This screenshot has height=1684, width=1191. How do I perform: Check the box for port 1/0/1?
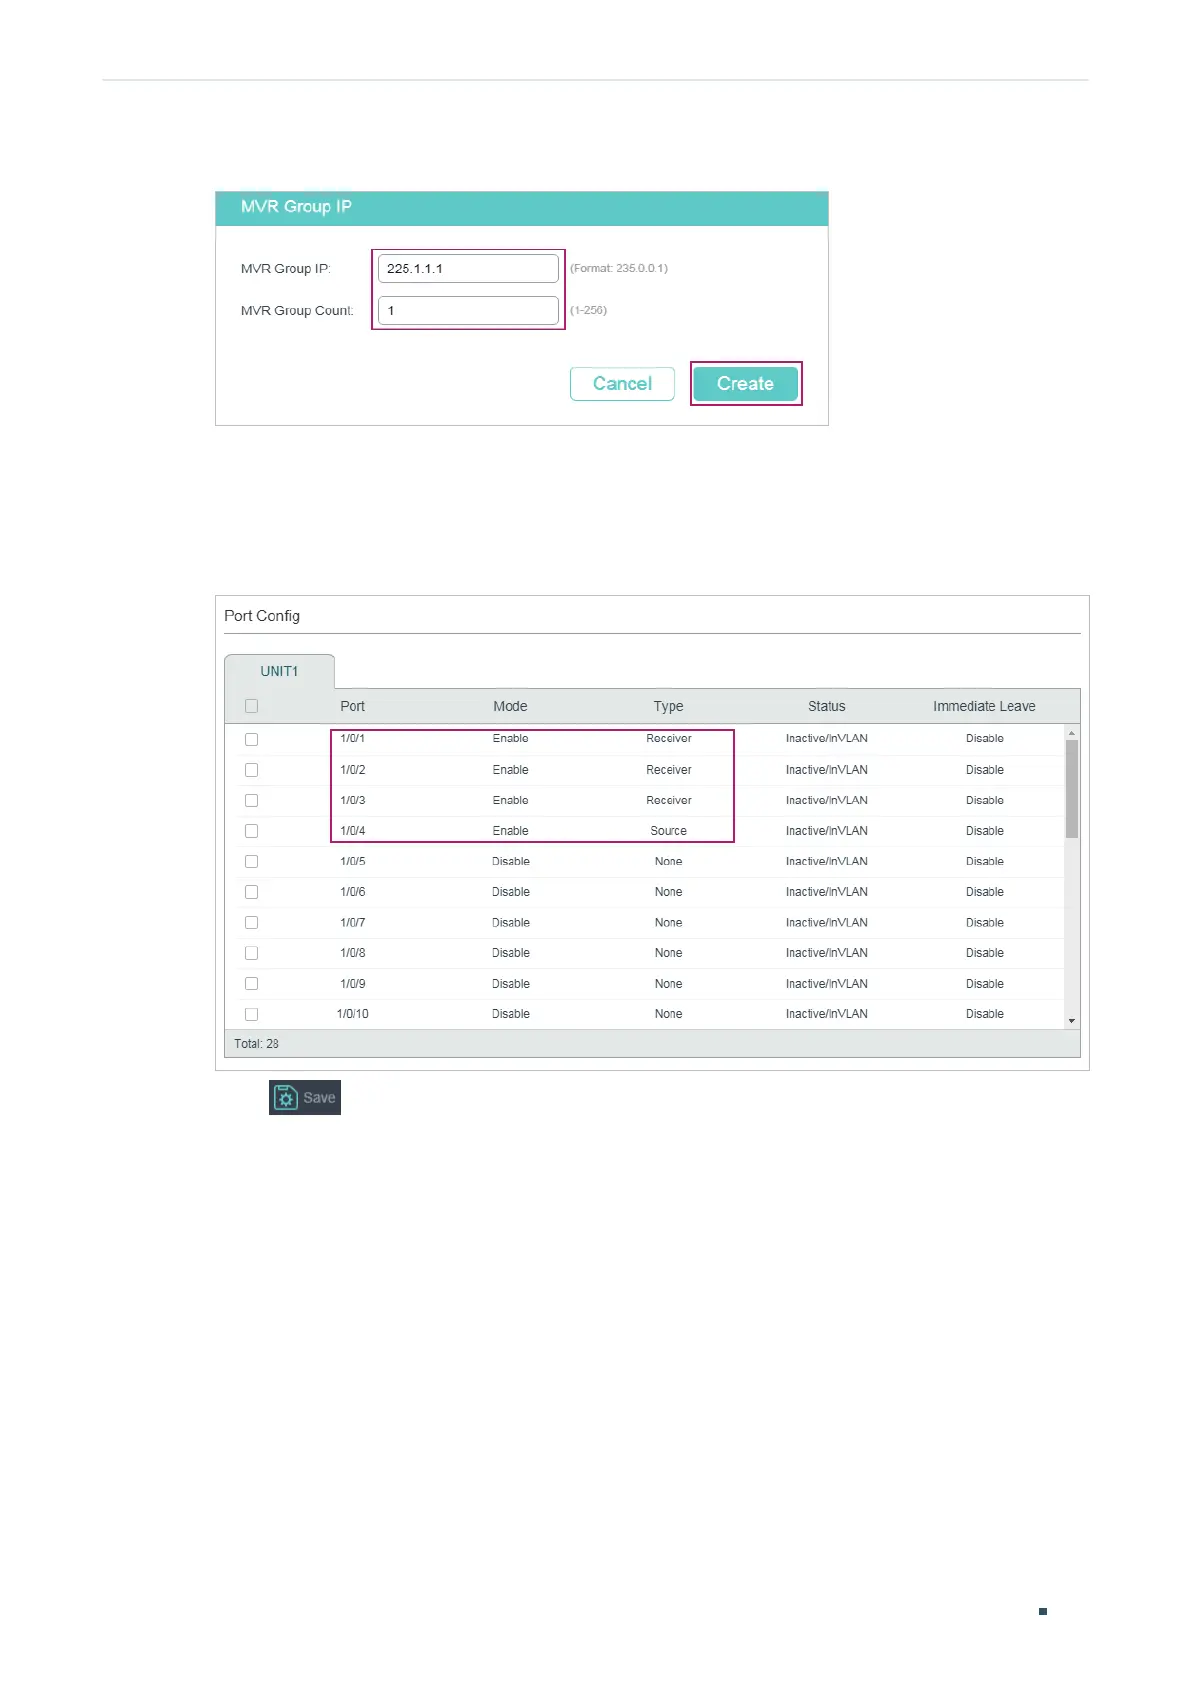point(251,739)
